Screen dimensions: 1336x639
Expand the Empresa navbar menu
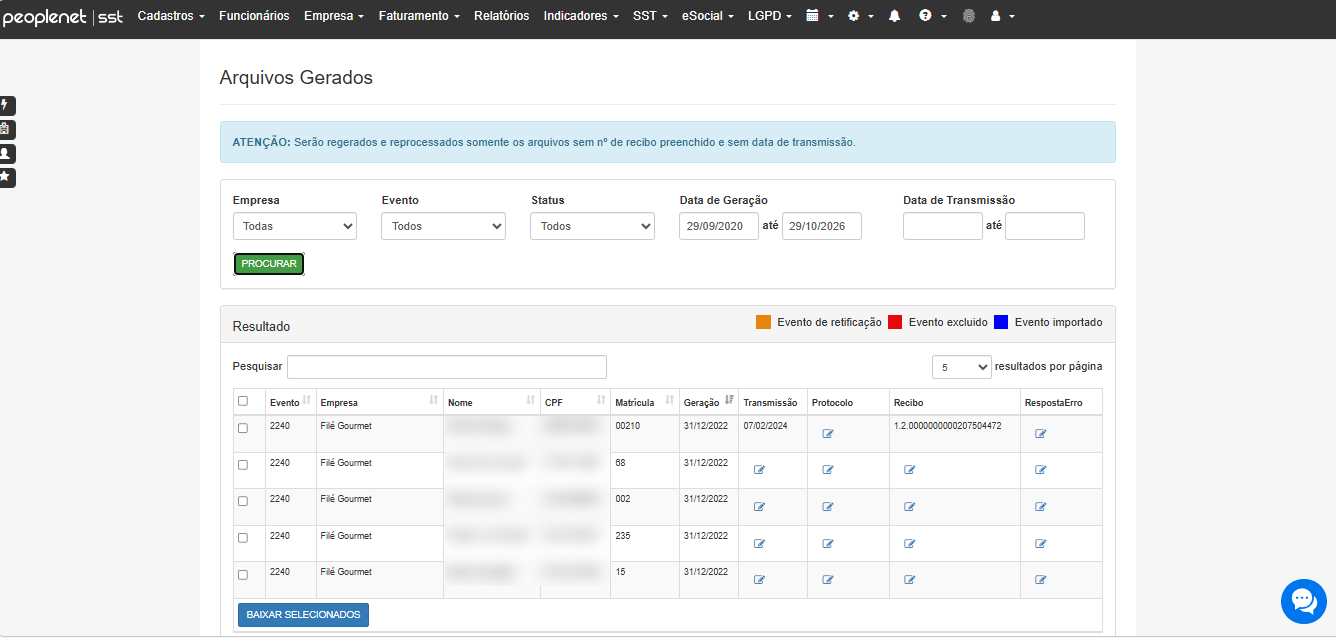[x=334, y=16]
